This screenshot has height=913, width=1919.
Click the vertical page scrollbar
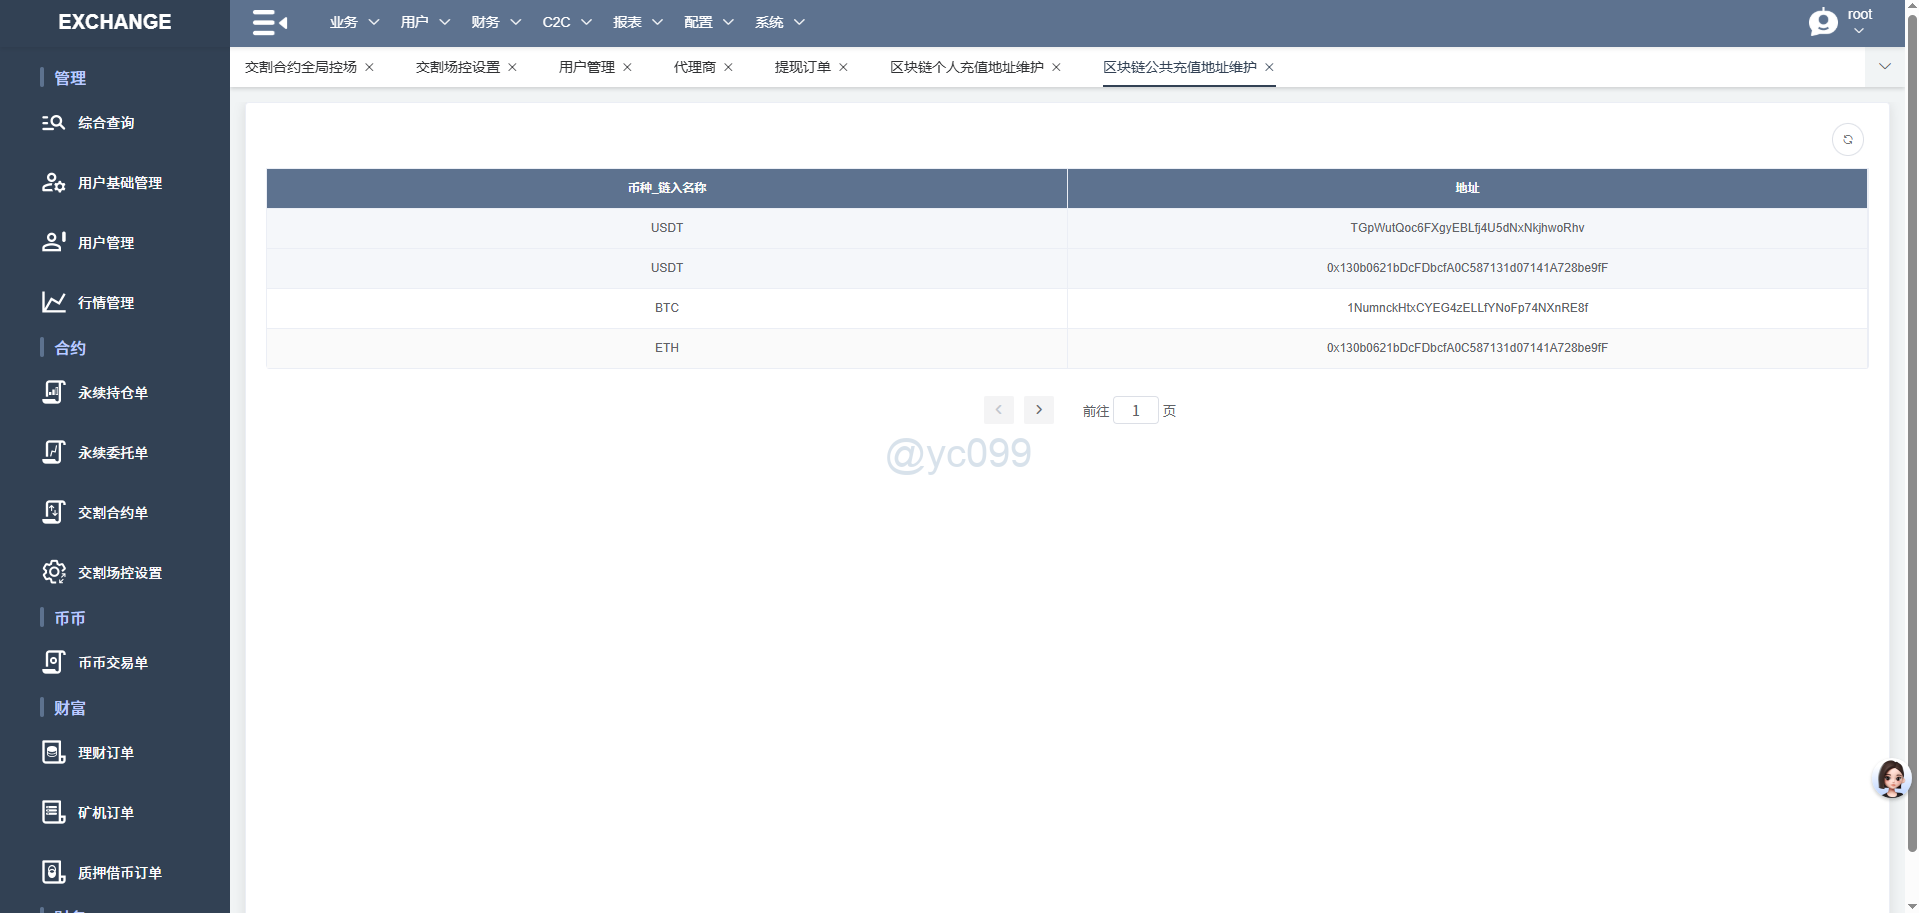pyautogui.click(x=1912, y=400)
